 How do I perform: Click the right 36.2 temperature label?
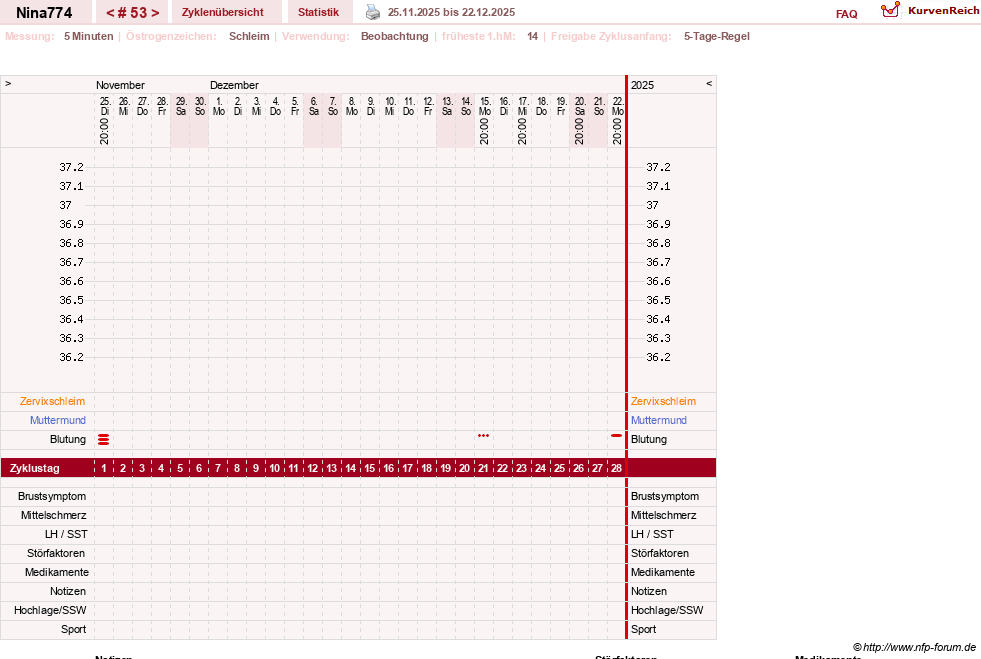658,357
